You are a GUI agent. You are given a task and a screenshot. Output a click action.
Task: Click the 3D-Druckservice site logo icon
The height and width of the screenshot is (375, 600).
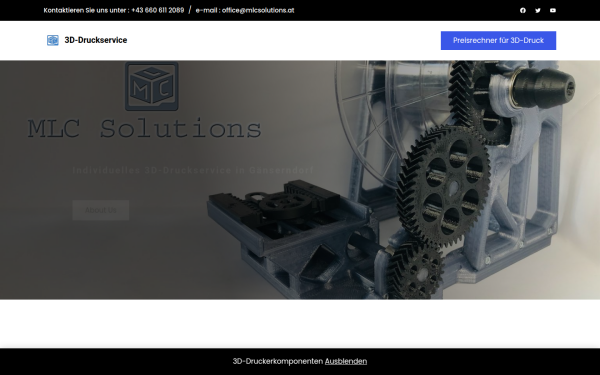click(53, 40)
